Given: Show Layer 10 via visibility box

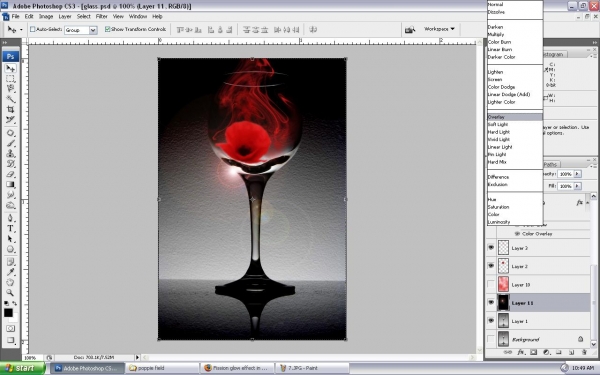Looking at the screenshot, I should [x=491, y=284].
